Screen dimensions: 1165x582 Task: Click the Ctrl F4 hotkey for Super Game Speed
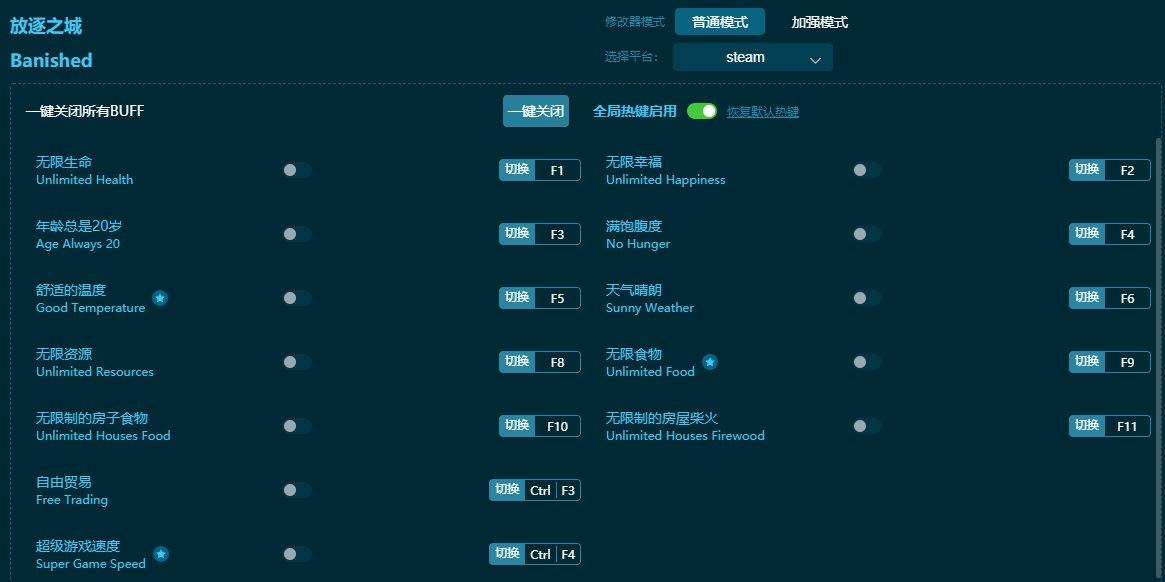point(552,554)
